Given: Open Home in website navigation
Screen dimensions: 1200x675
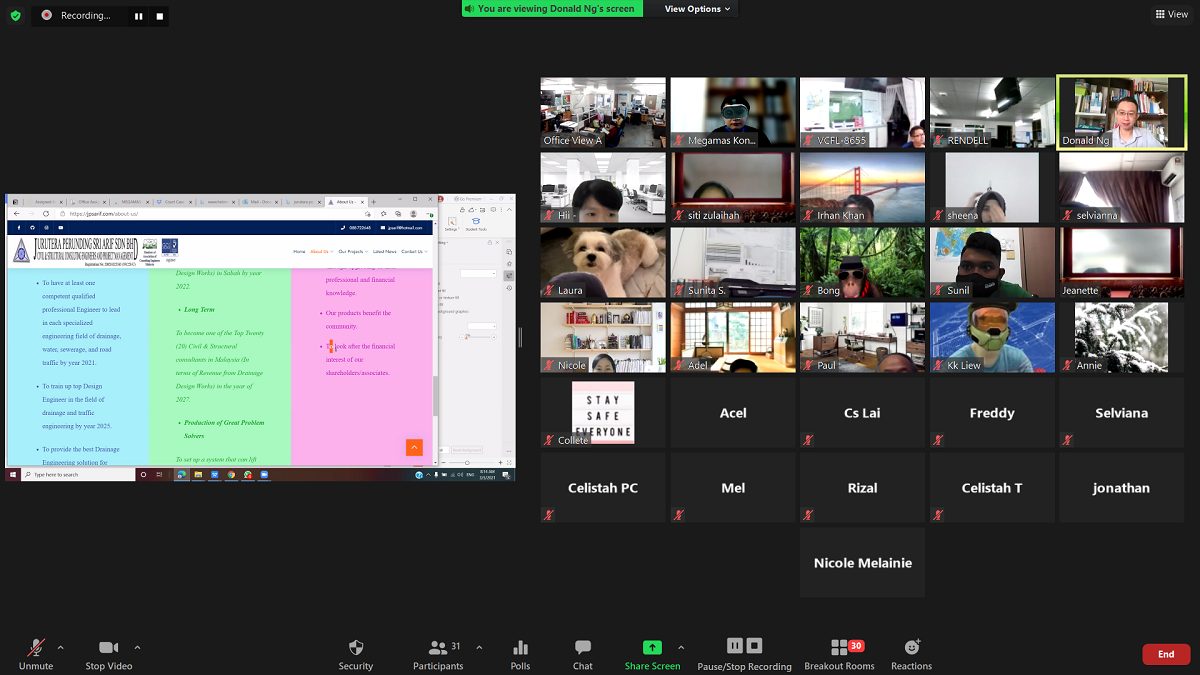Looking at the screenshot, I should (x=299, y=251).
